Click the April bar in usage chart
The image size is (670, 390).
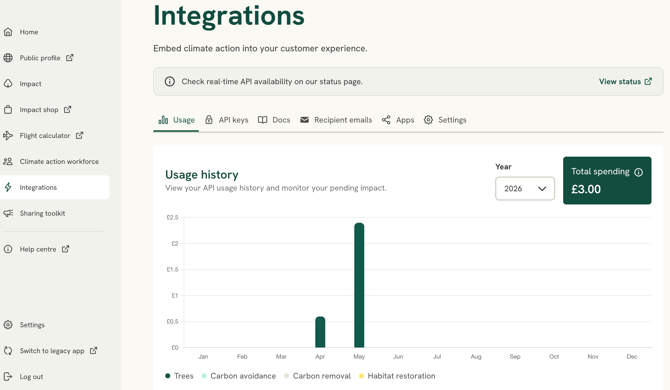[x=320, y=332]
